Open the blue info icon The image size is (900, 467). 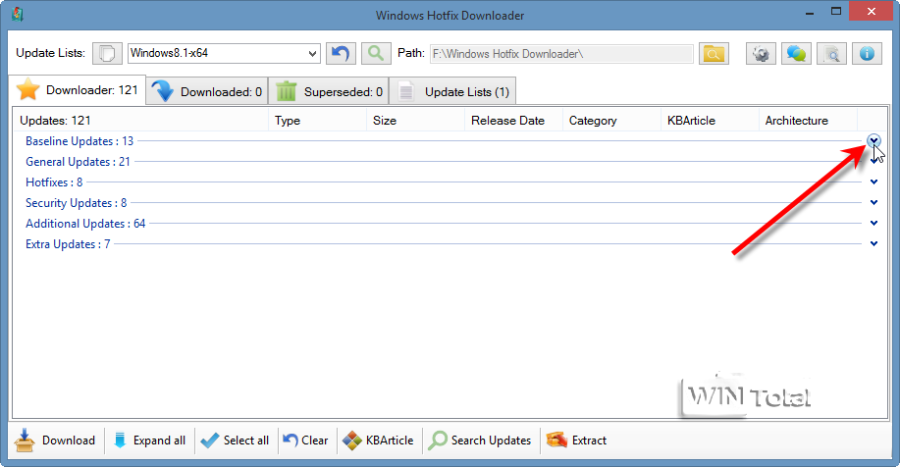pos(867,53)
